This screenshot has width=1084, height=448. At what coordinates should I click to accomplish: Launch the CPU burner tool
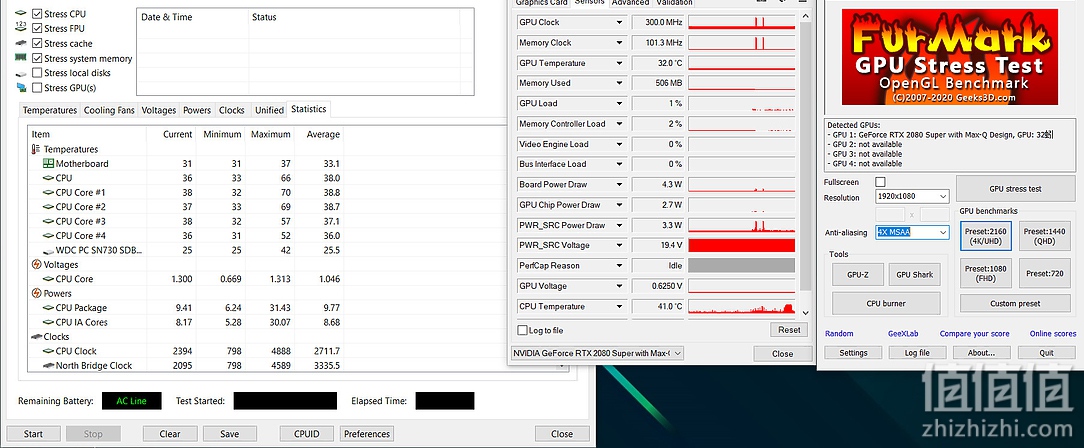886,303
